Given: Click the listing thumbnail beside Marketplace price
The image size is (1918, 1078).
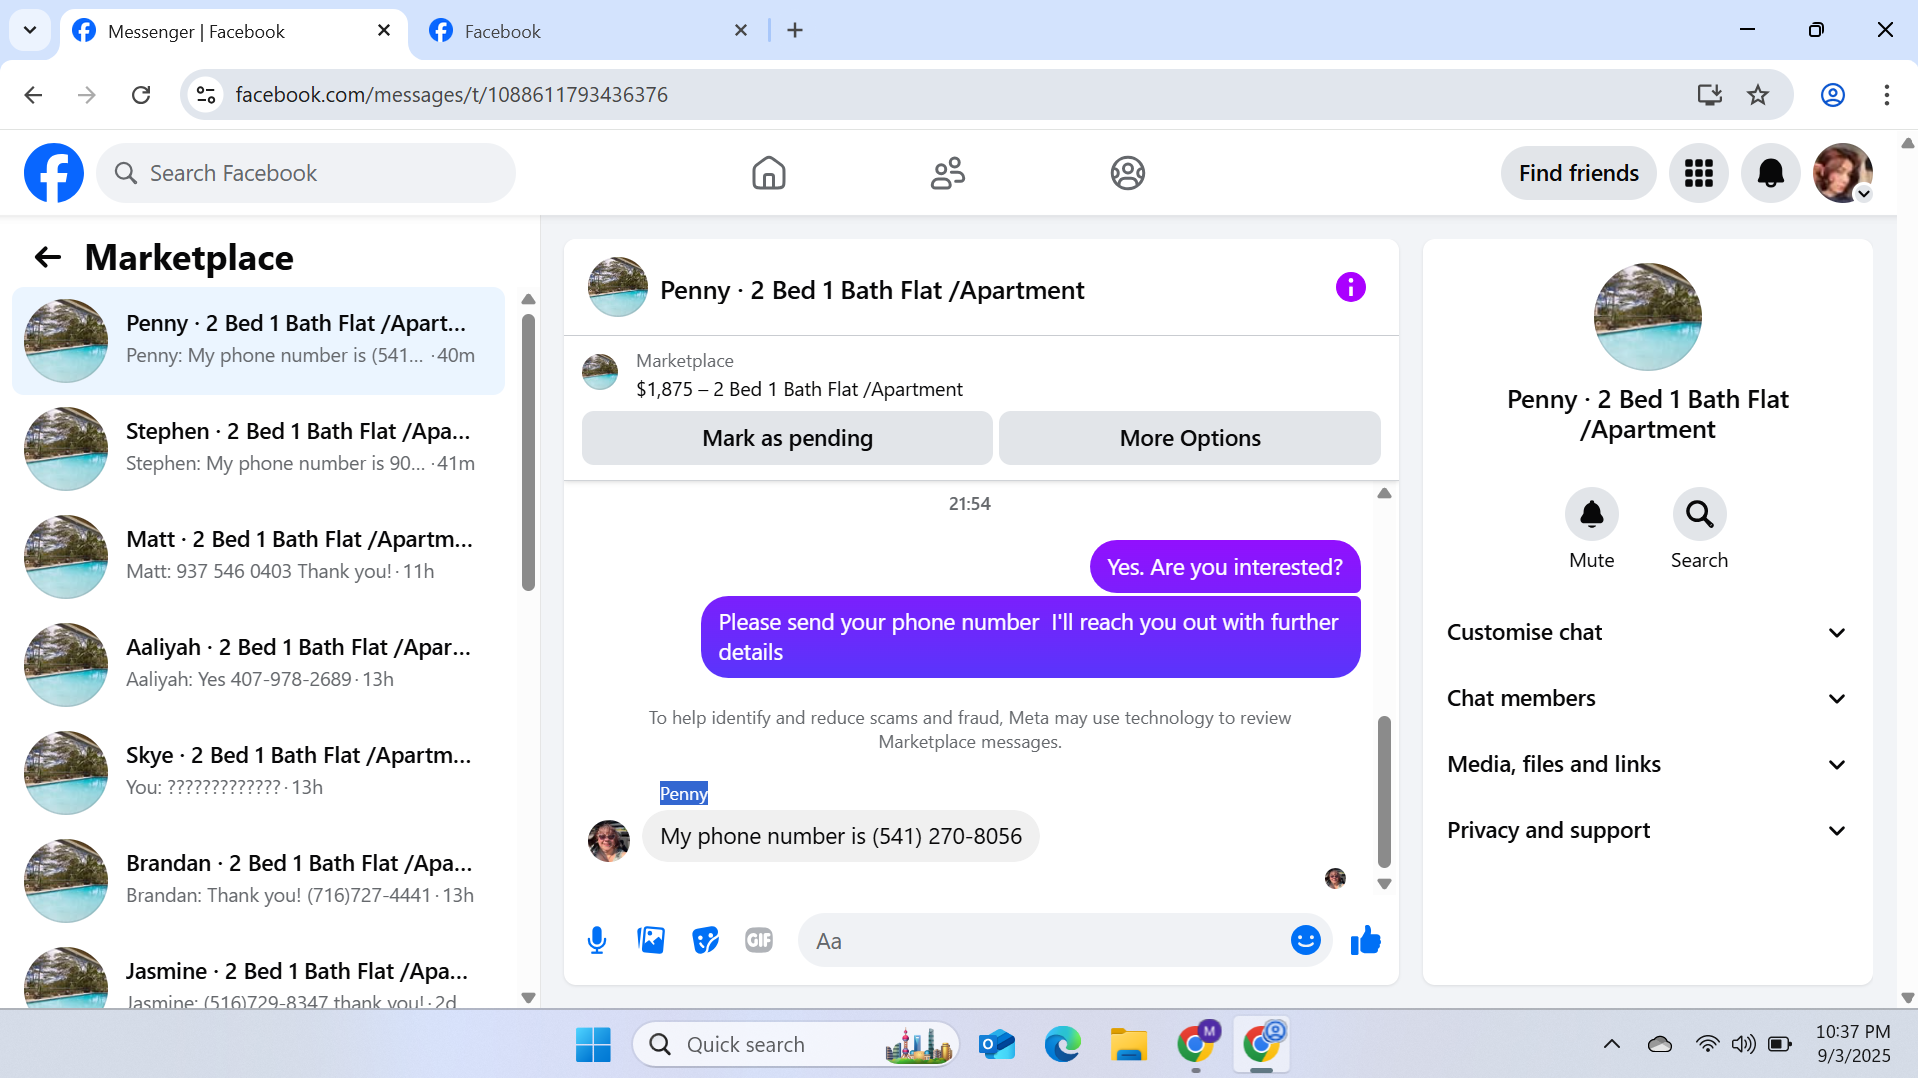Looking at the screenshot, I should click(x=600, y=372).
